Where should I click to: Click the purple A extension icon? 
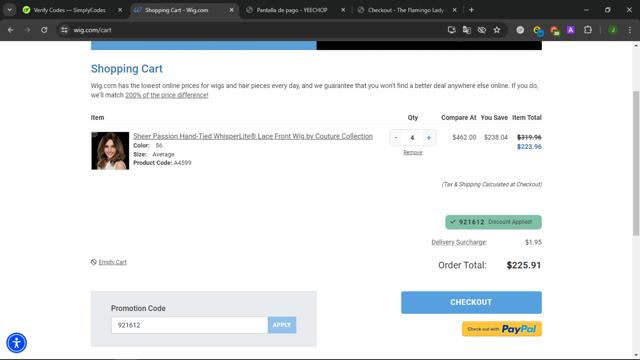[x=571, y=30]
